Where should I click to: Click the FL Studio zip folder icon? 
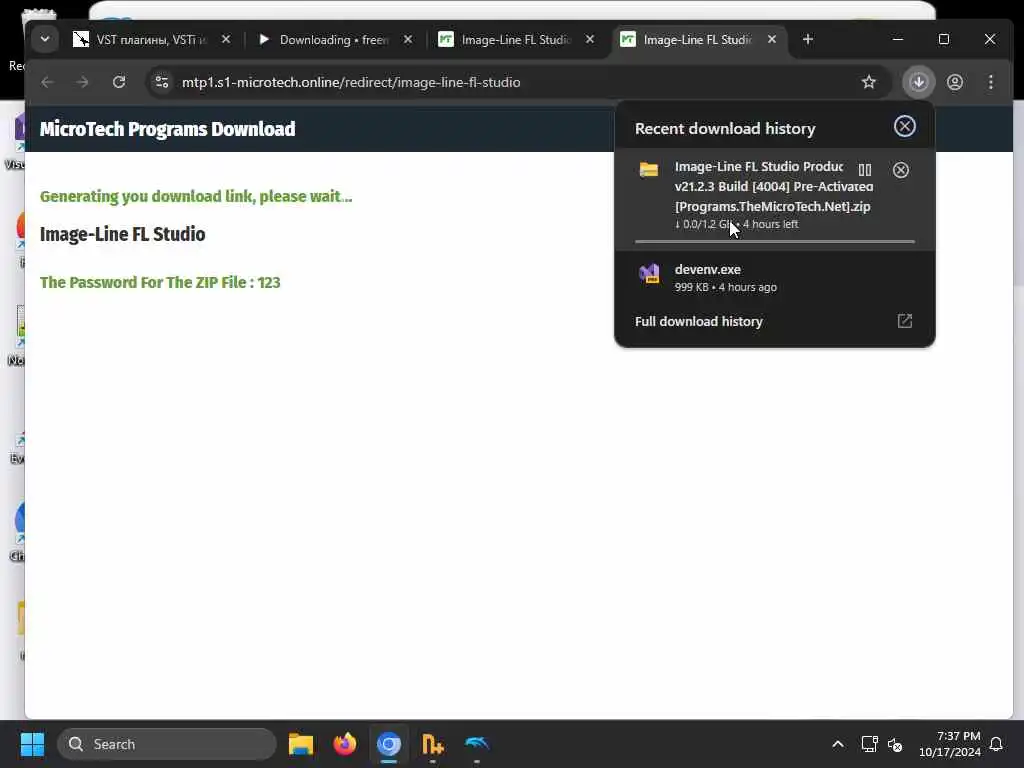coord(648,169)
